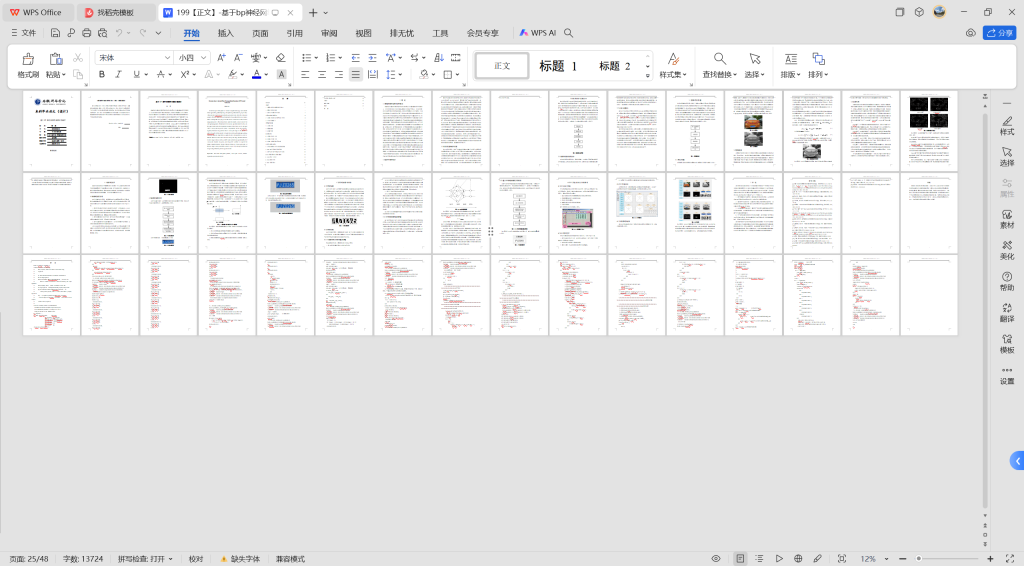Click the zoom slider handle
1024x566 pixels.
pyautogui.click(x=918, y=559)
